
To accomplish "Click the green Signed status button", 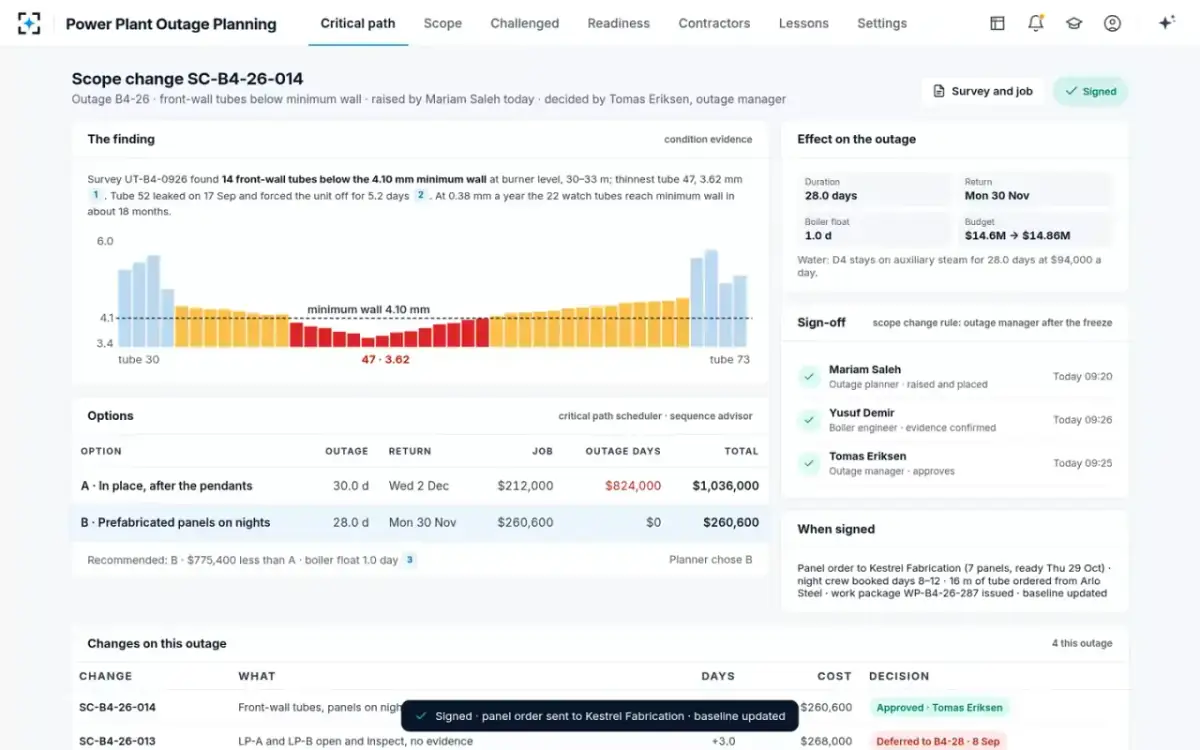I will tap(1090, 91).
